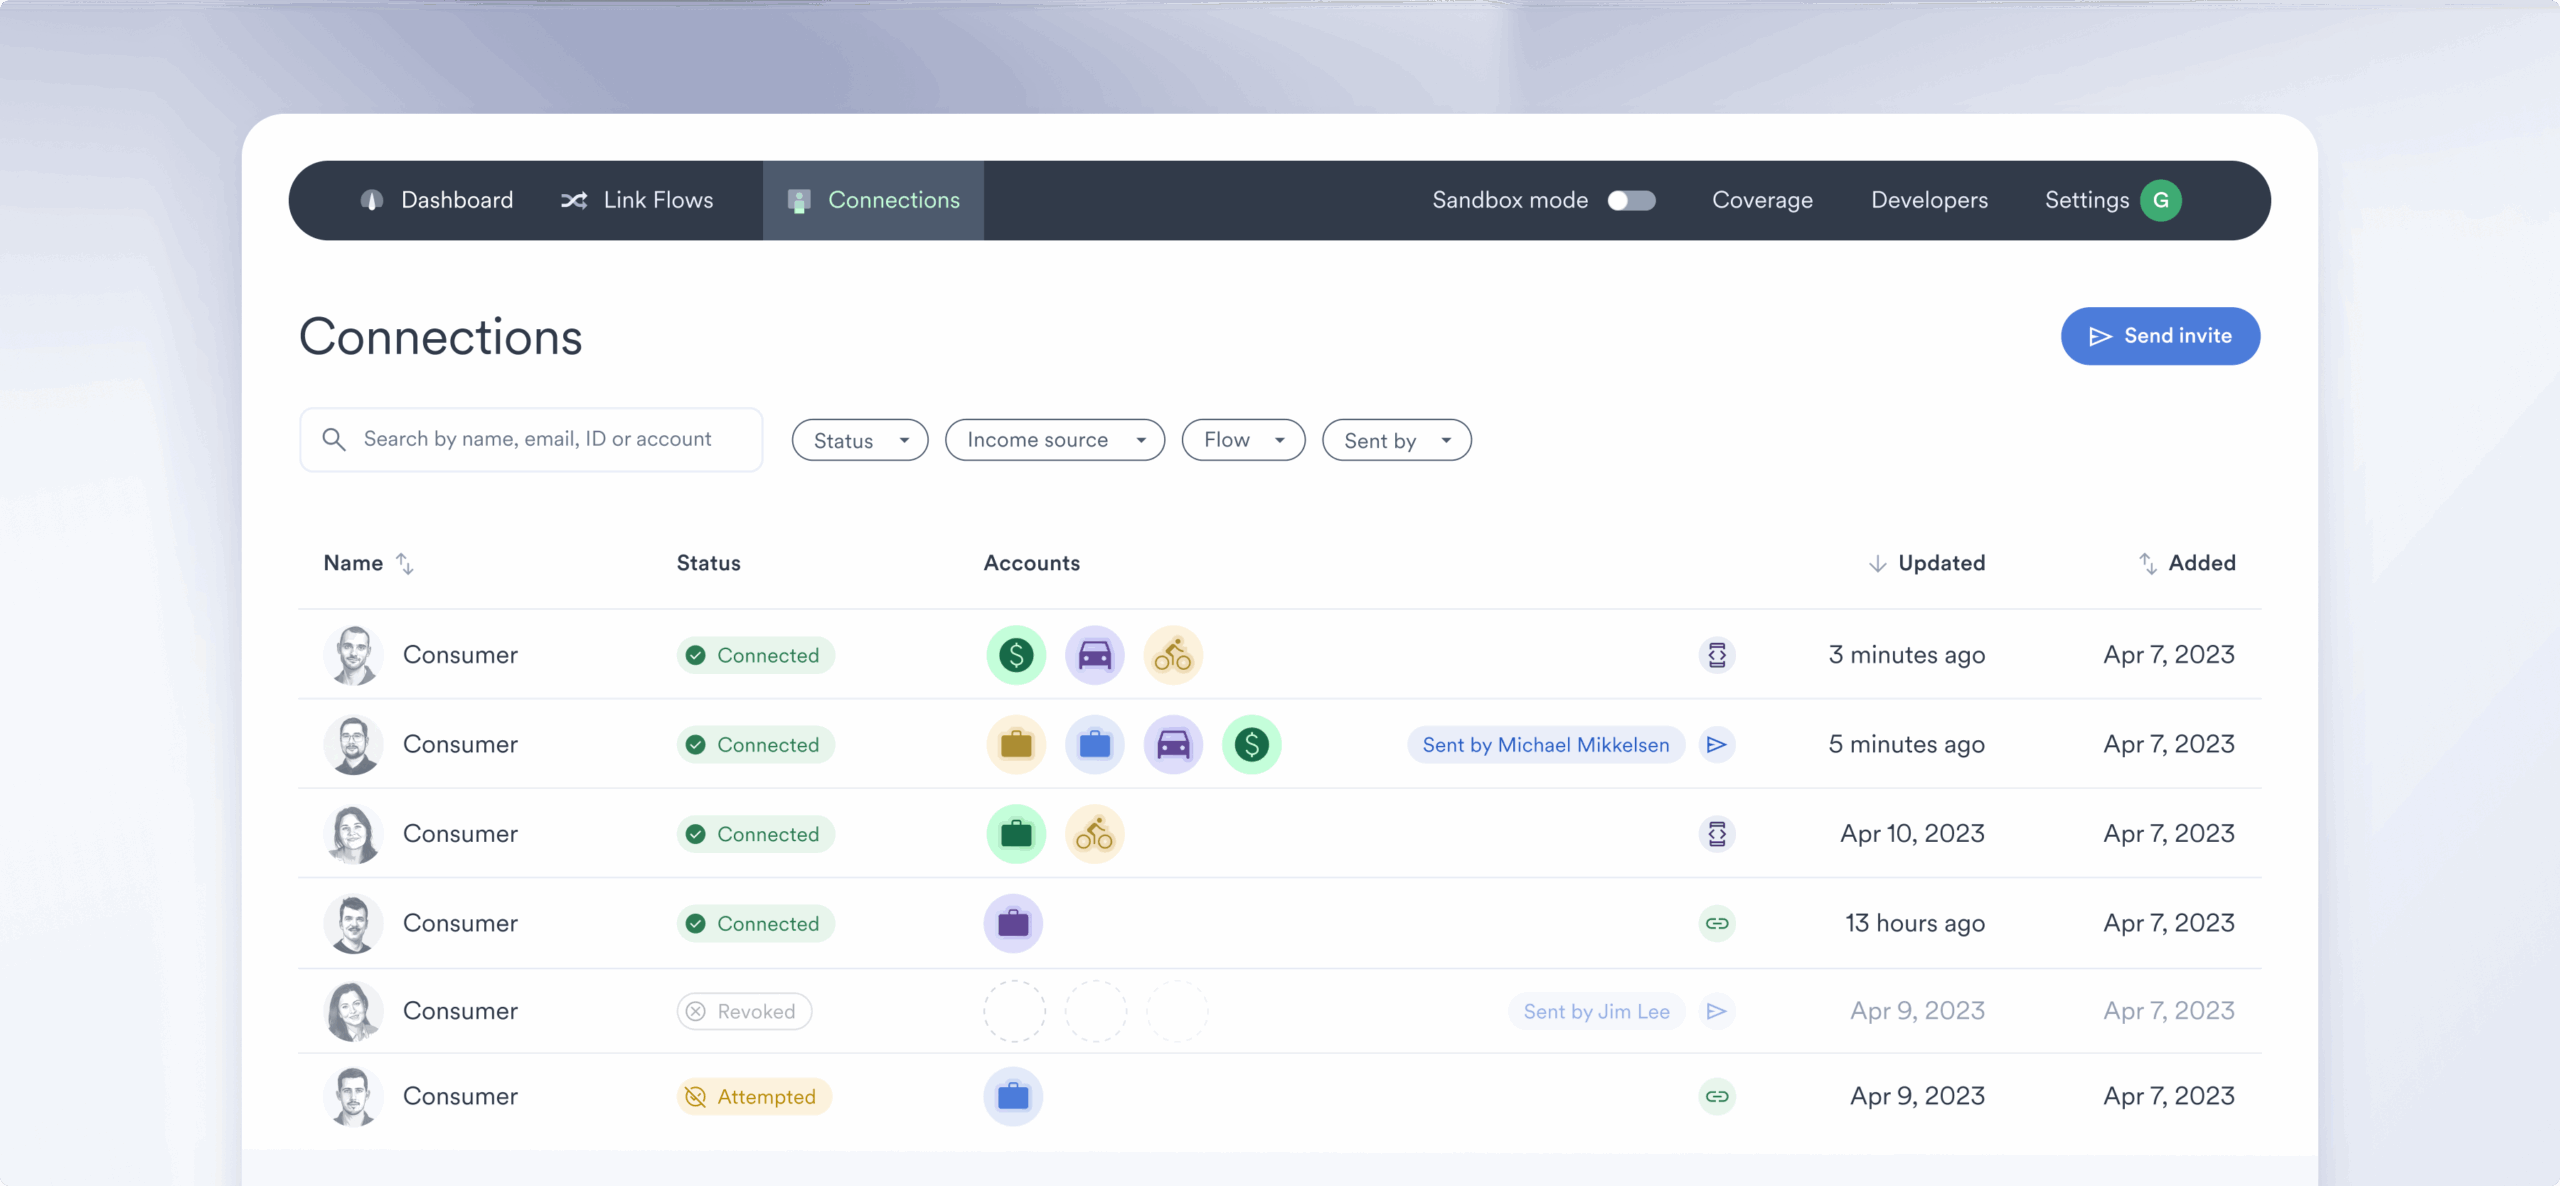
Task: Click Consumer name in the Attempted row
Action: coord(460,1096)
